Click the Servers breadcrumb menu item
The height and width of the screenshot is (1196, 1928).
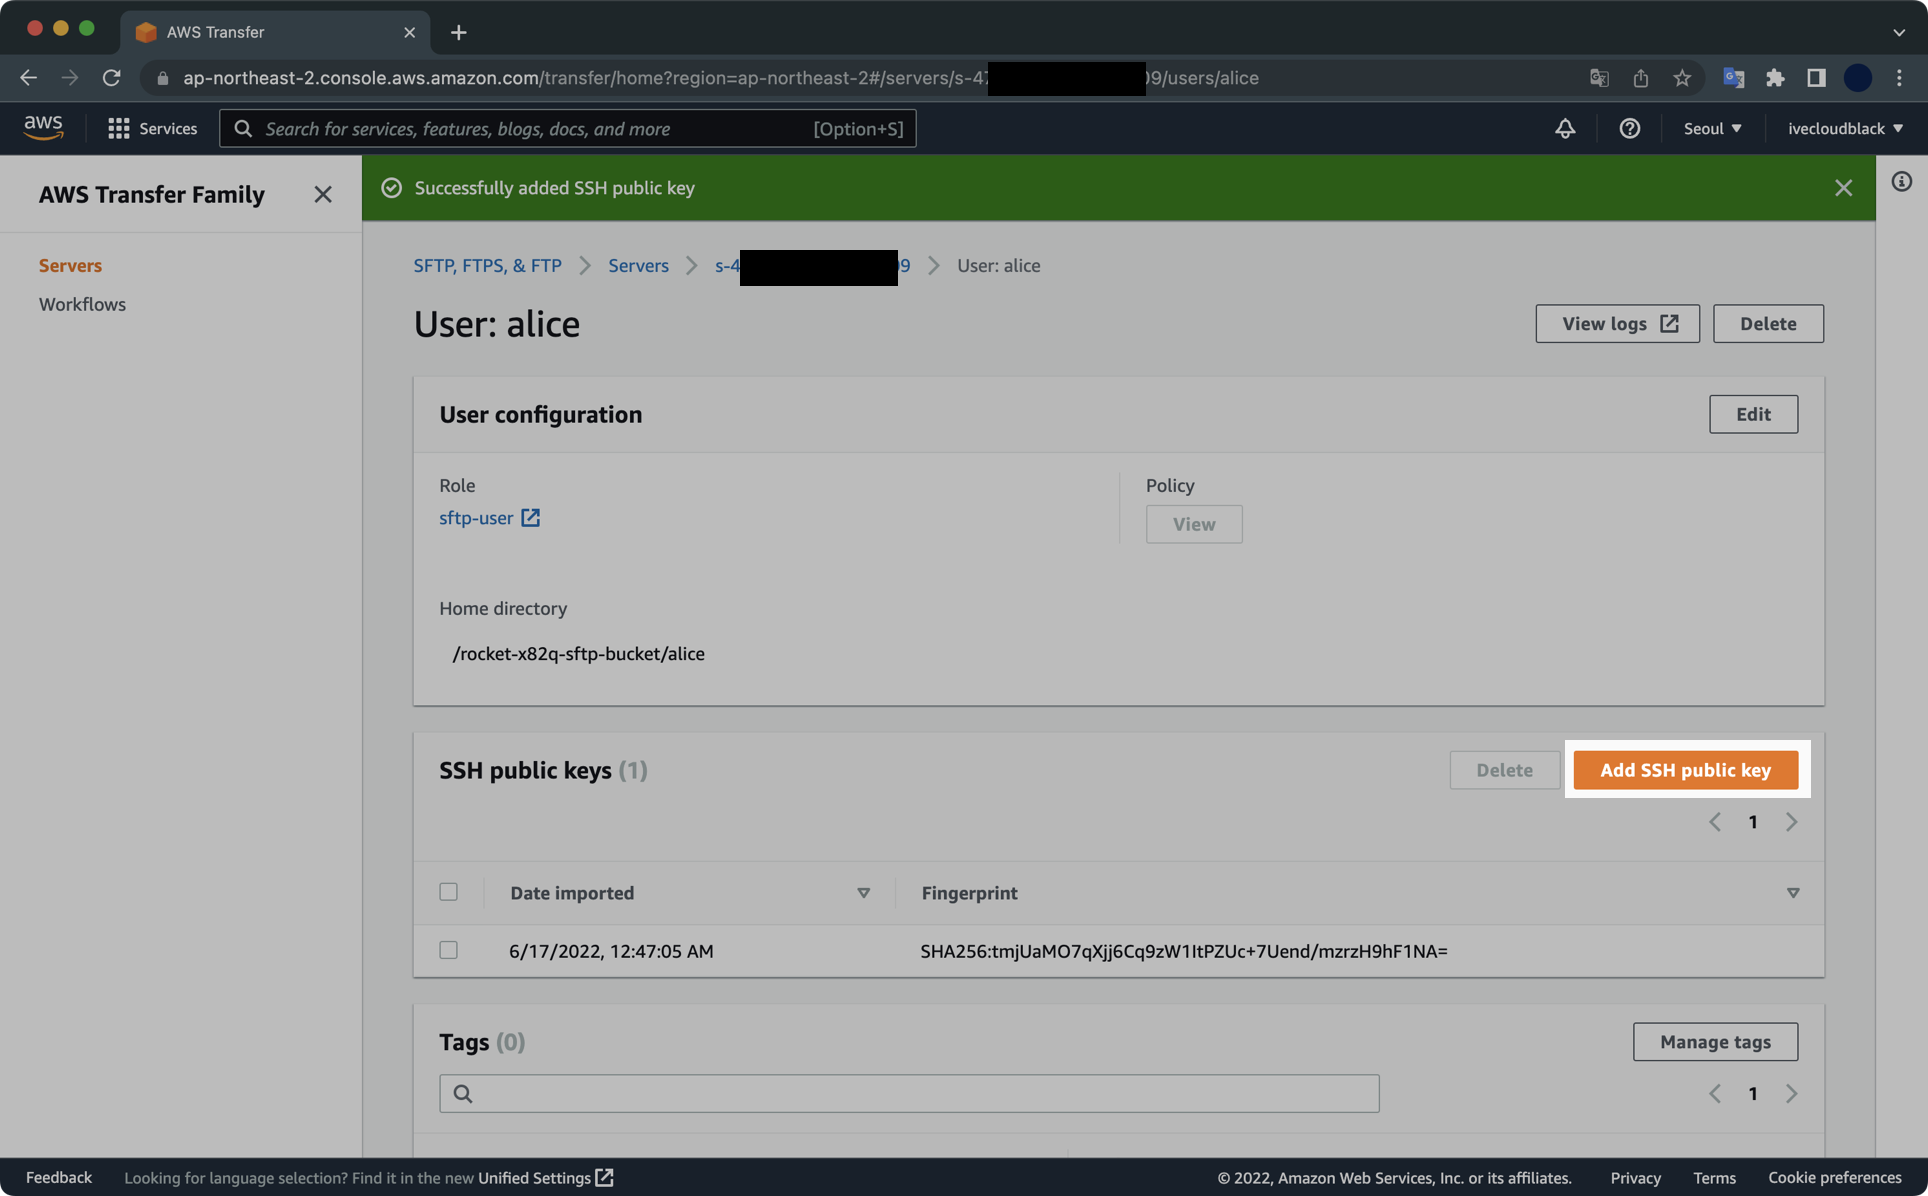[x=638, y=267]
